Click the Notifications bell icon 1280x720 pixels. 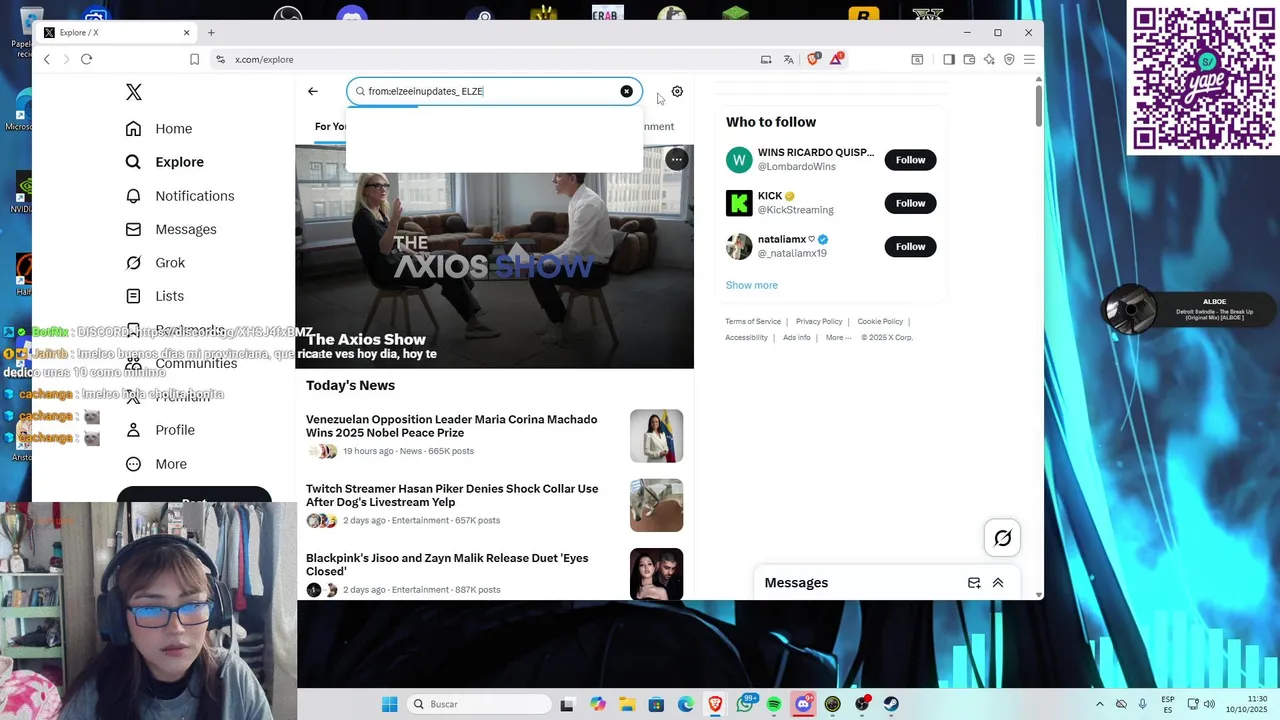pos(133,196)
